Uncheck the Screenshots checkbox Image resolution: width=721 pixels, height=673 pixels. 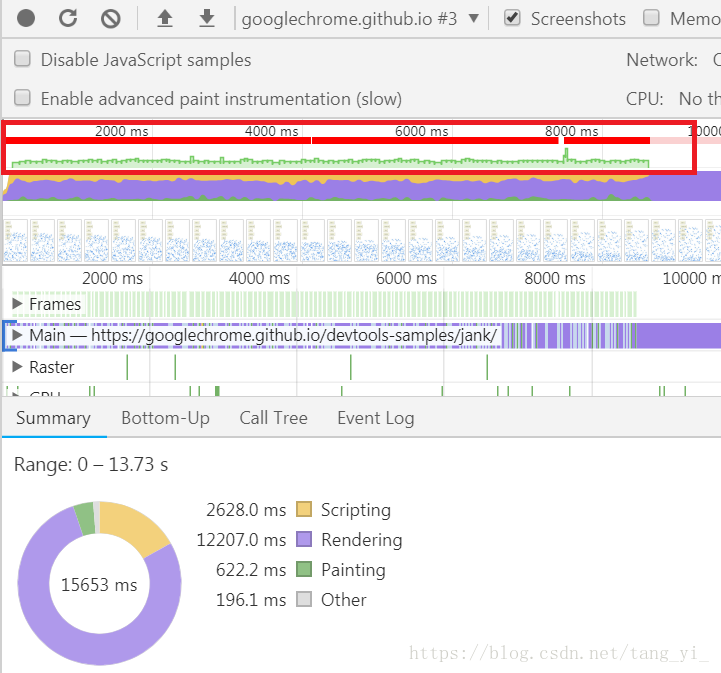click(x=512, y=18)
